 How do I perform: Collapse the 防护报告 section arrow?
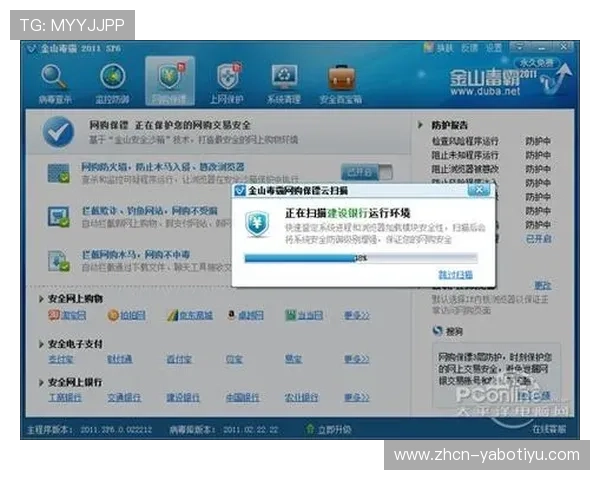click(420, 125)
